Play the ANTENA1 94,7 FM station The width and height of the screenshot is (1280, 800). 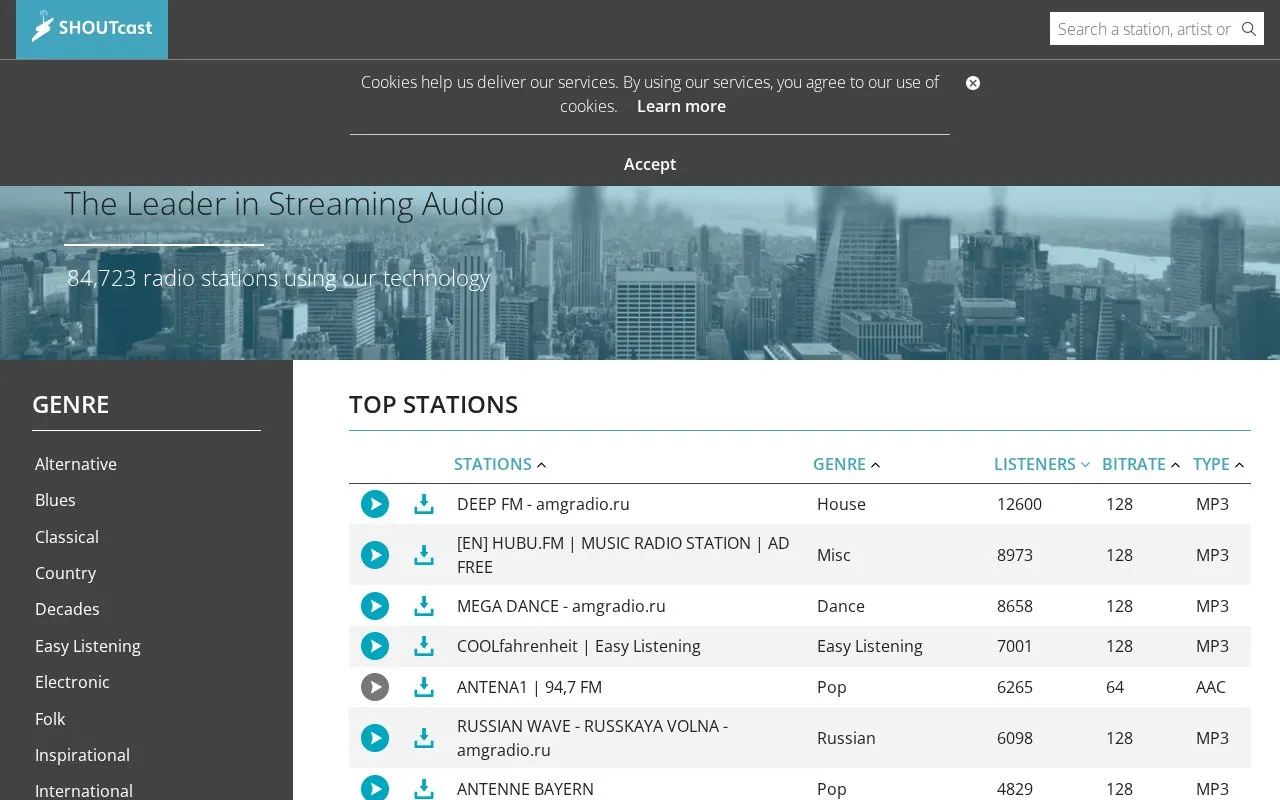tap(375, 687)
